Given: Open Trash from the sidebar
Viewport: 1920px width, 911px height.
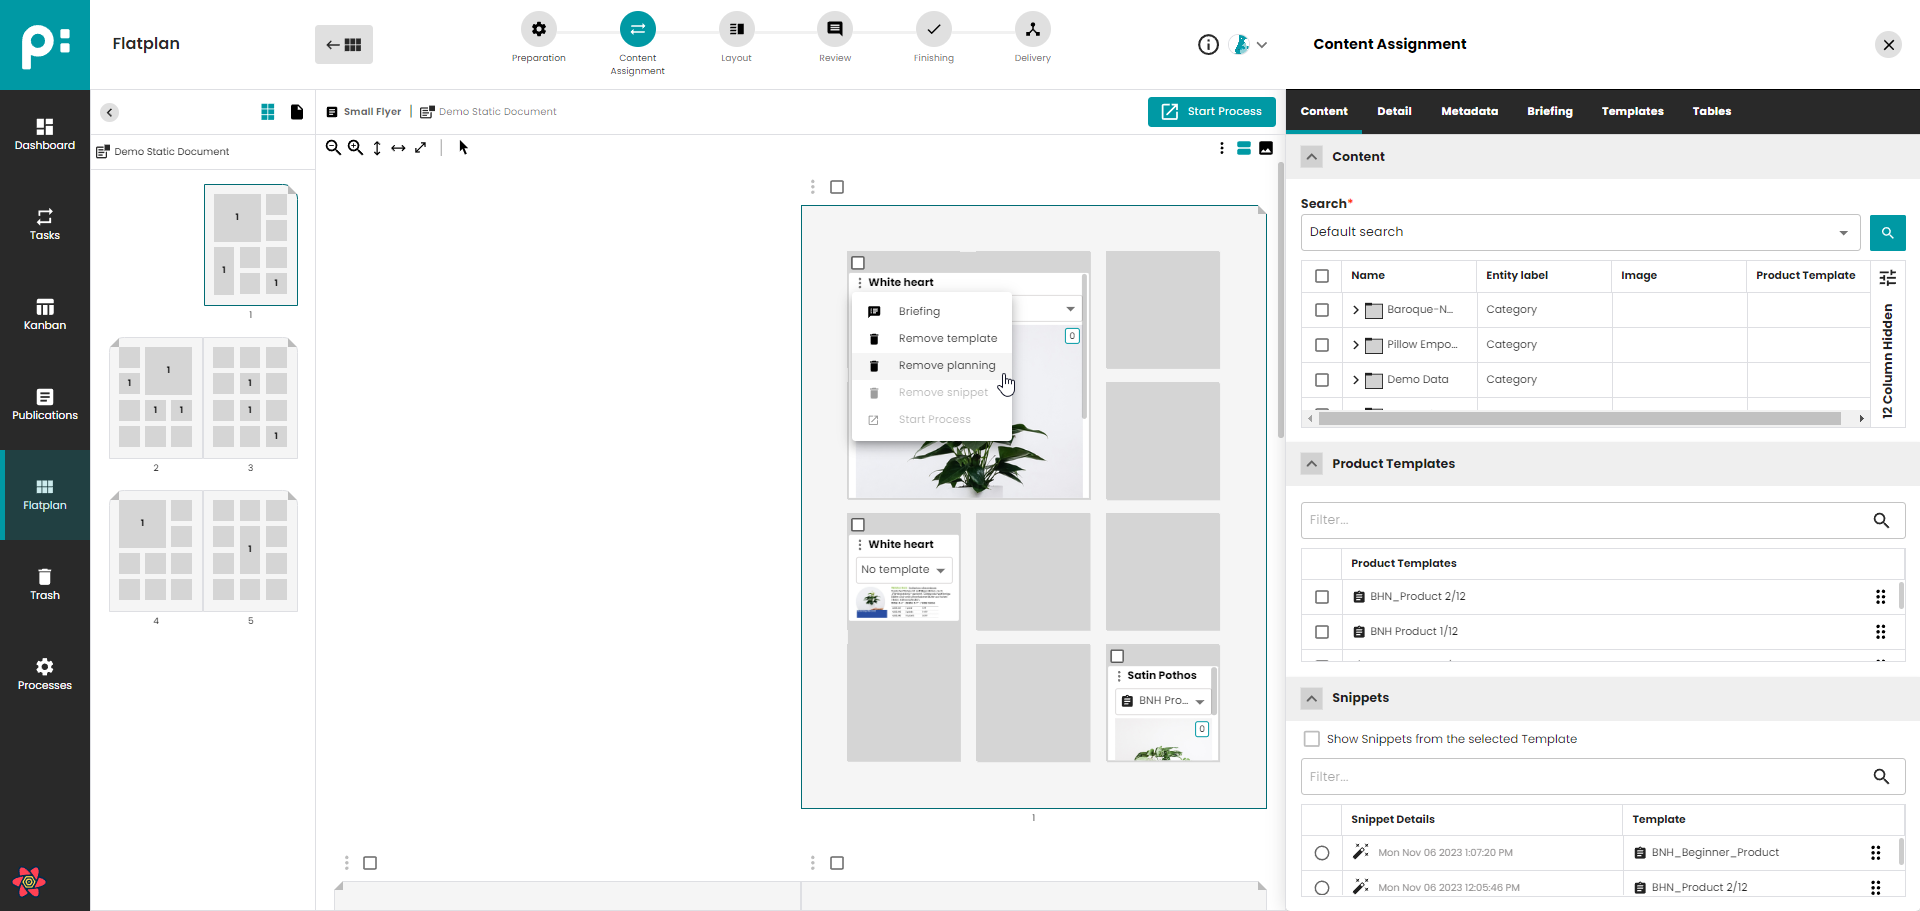Looking at the screenshot, I should (x=45, y=585).
